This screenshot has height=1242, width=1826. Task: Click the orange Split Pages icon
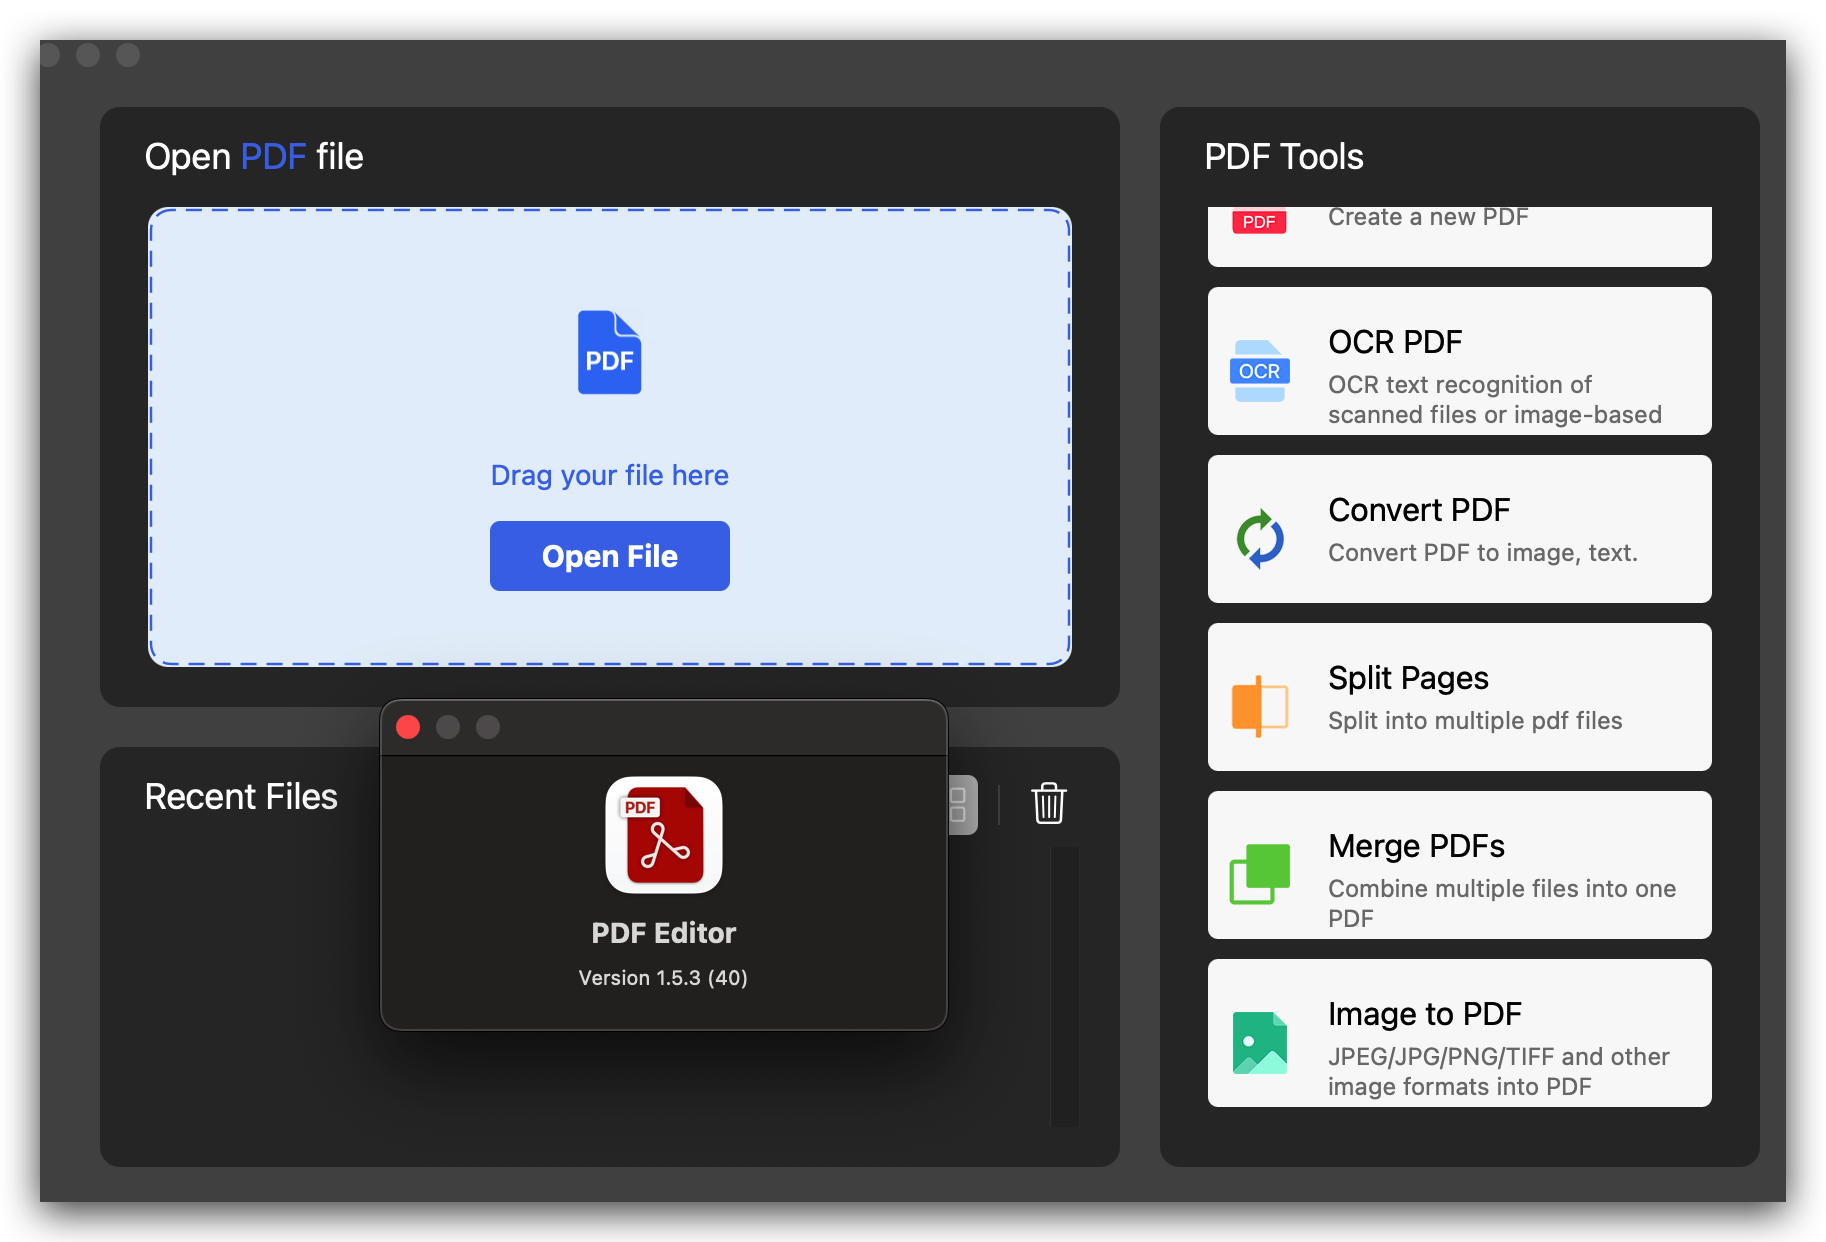(x=1259, y=706)
